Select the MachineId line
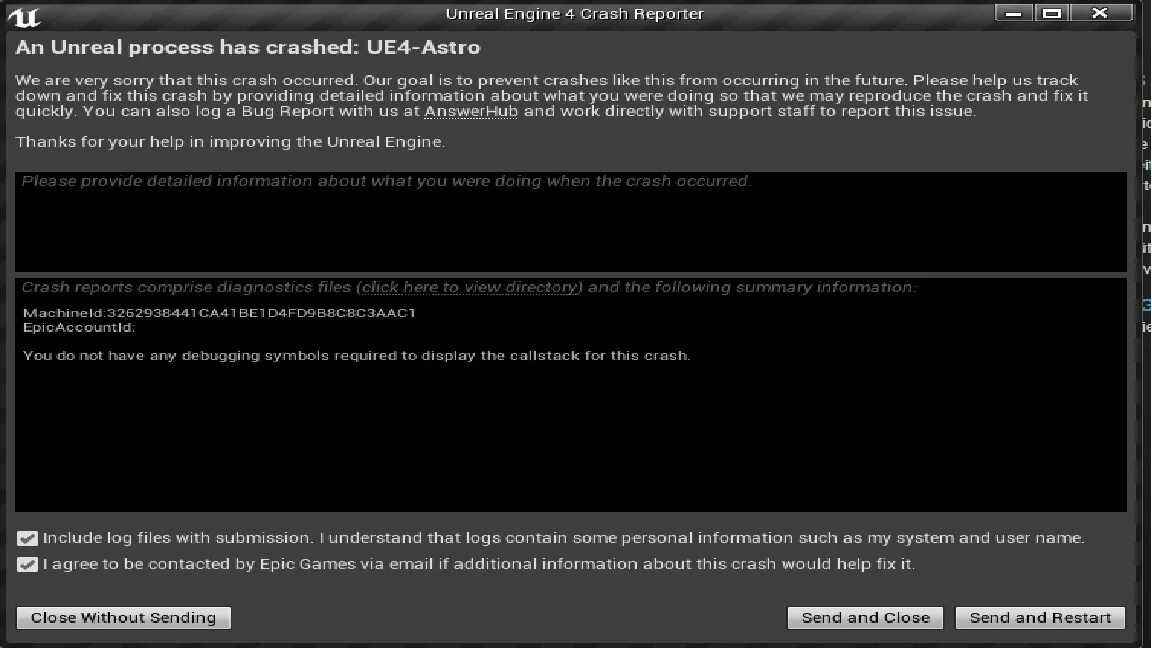Image resolution: width=1152 pixels, height=648 pixels. [x=219, y=313]
